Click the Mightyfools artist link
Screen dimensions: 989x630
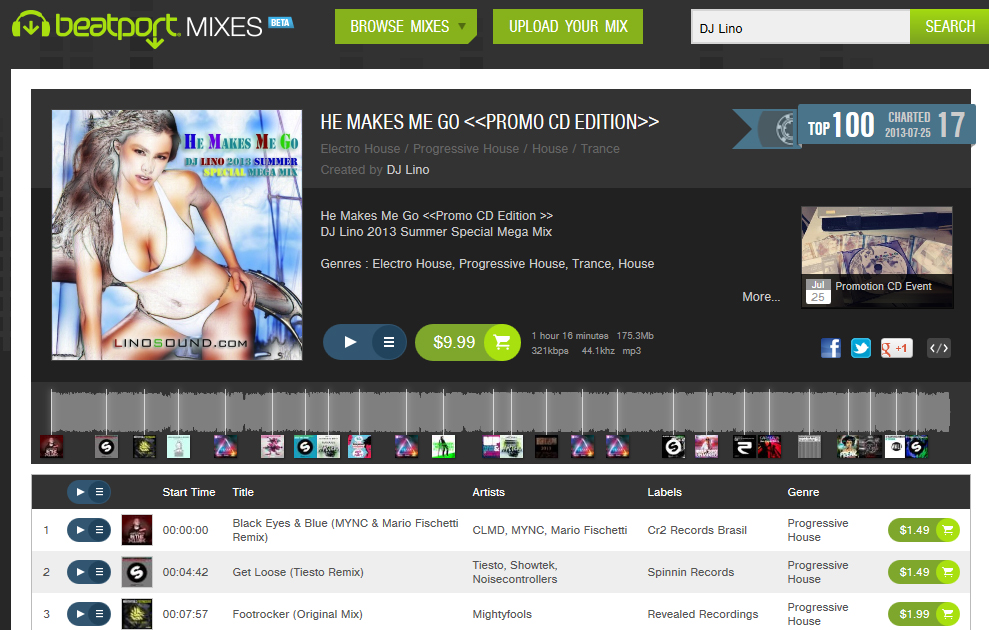[502, 614]
